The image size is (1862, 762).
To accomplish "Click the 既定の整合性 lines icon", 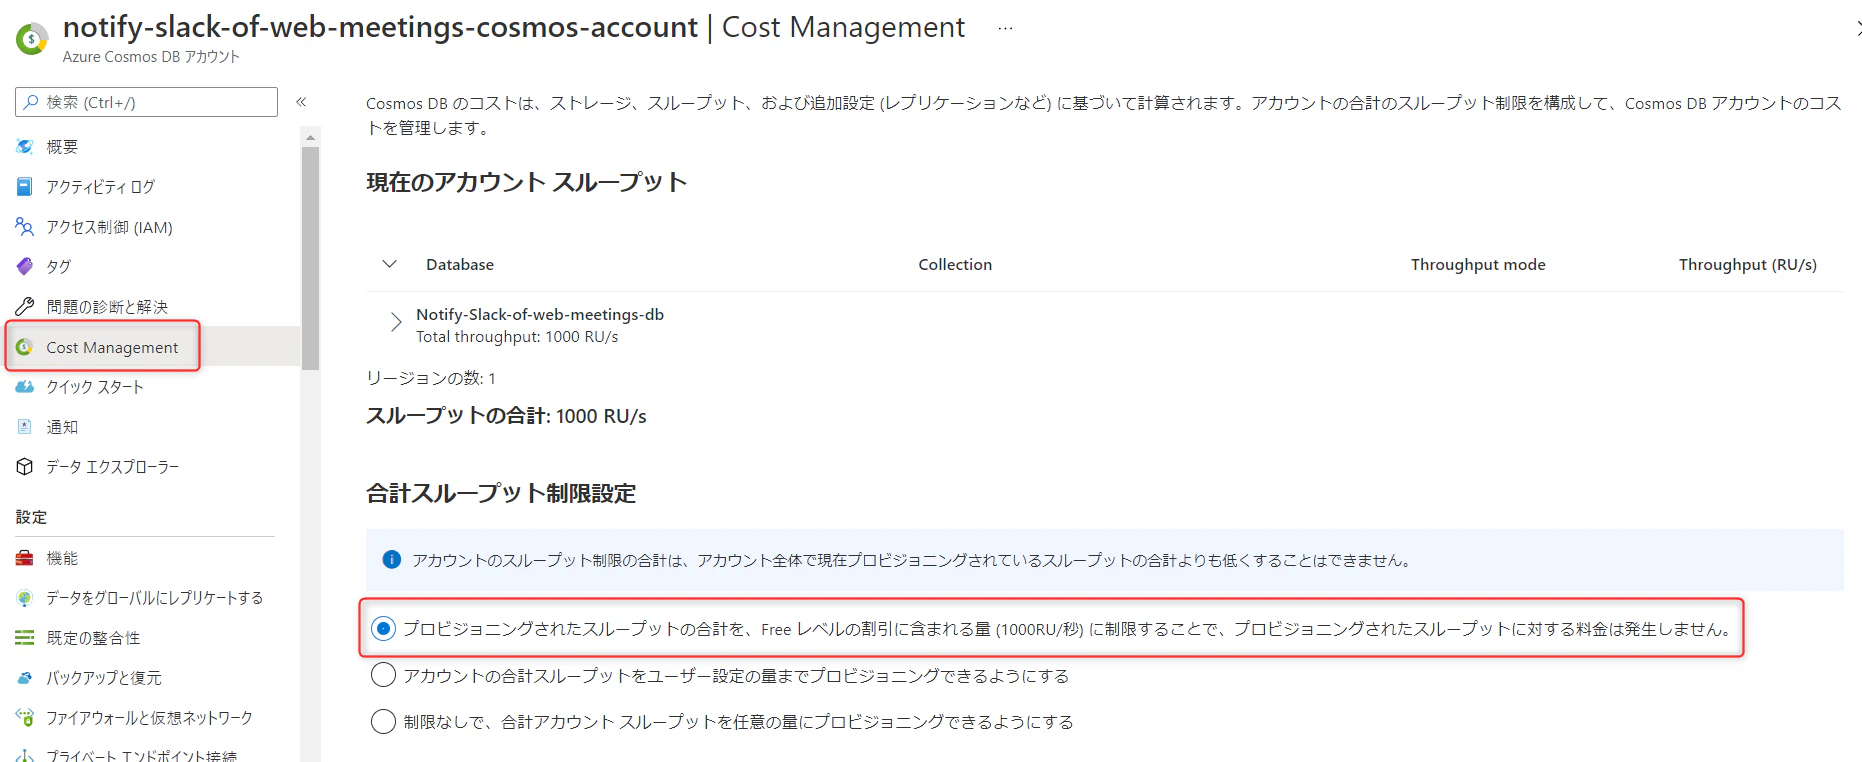I will (25, 638).
